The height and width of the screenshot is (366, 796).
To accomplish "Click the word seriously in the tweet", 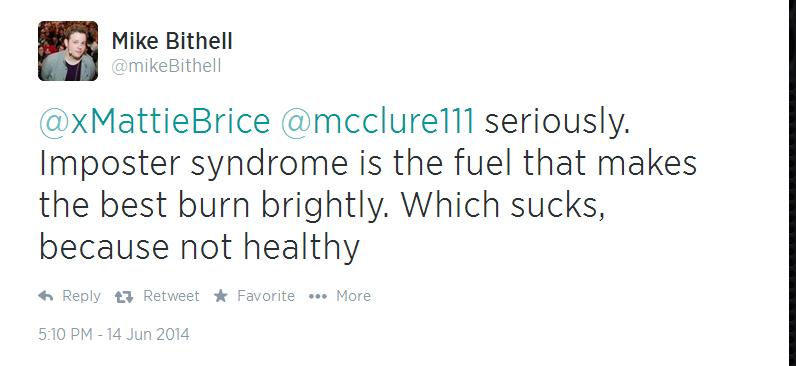I will [557, 122].
